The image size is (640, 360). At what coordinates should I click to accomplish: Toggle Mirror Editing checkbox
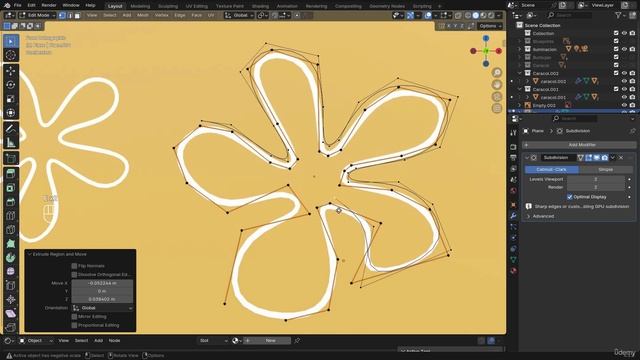[x=74, y=316]
